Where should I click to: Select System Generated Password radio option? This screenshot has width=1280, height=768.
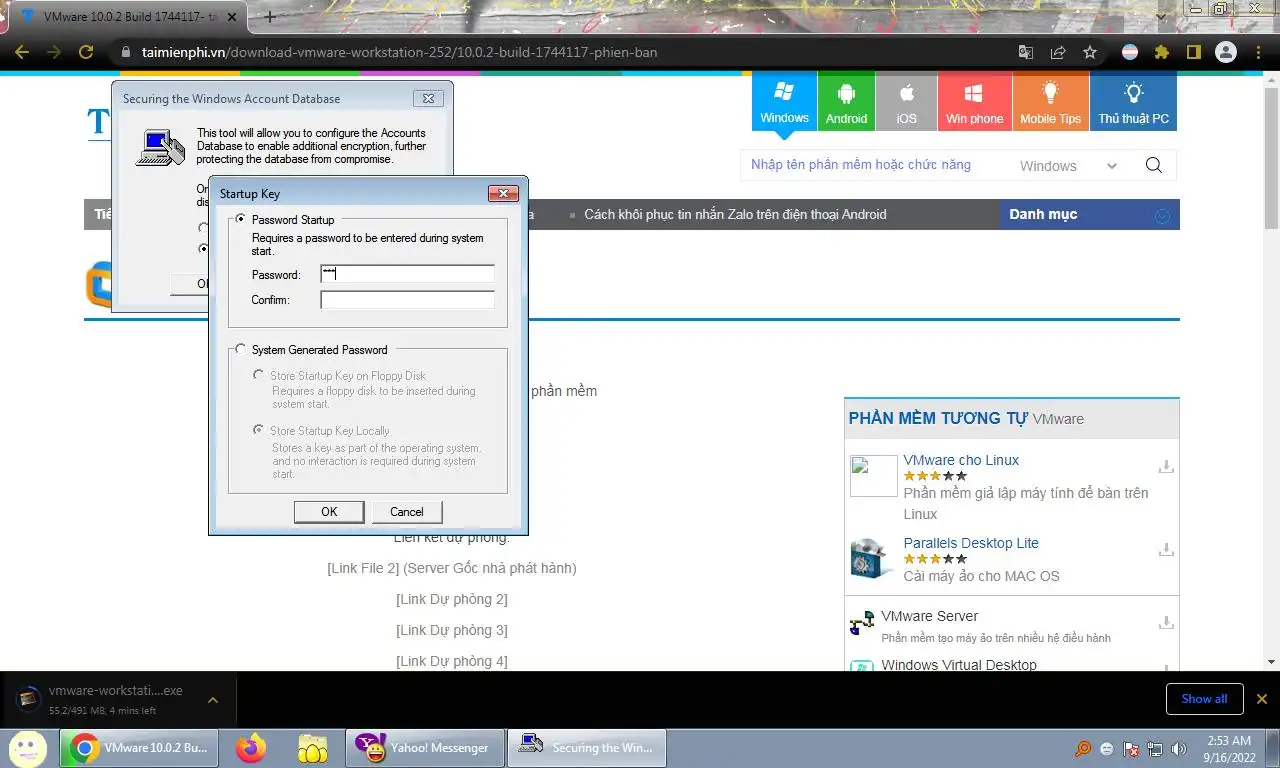tap(240, 349)
